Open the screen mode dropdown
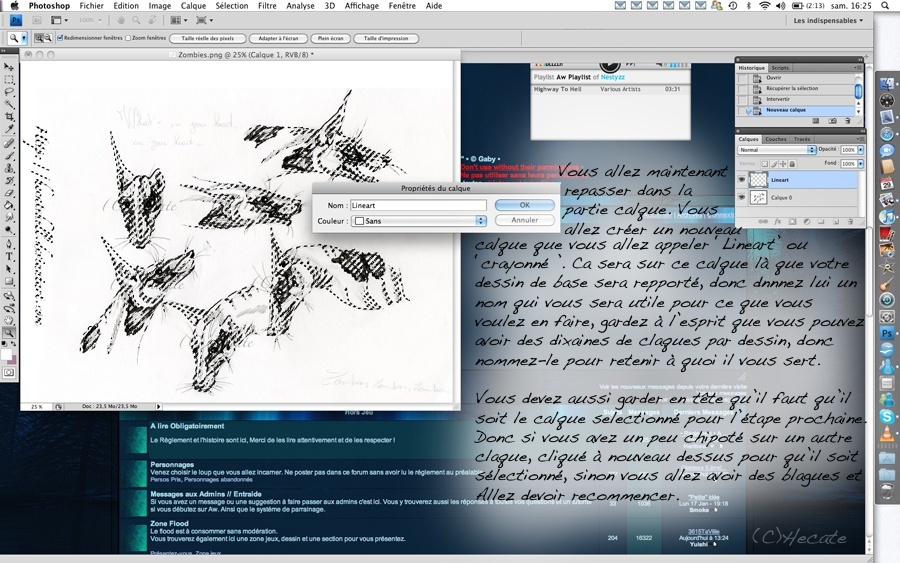Viewport: 900px width, 563px height. pos(204,20)
